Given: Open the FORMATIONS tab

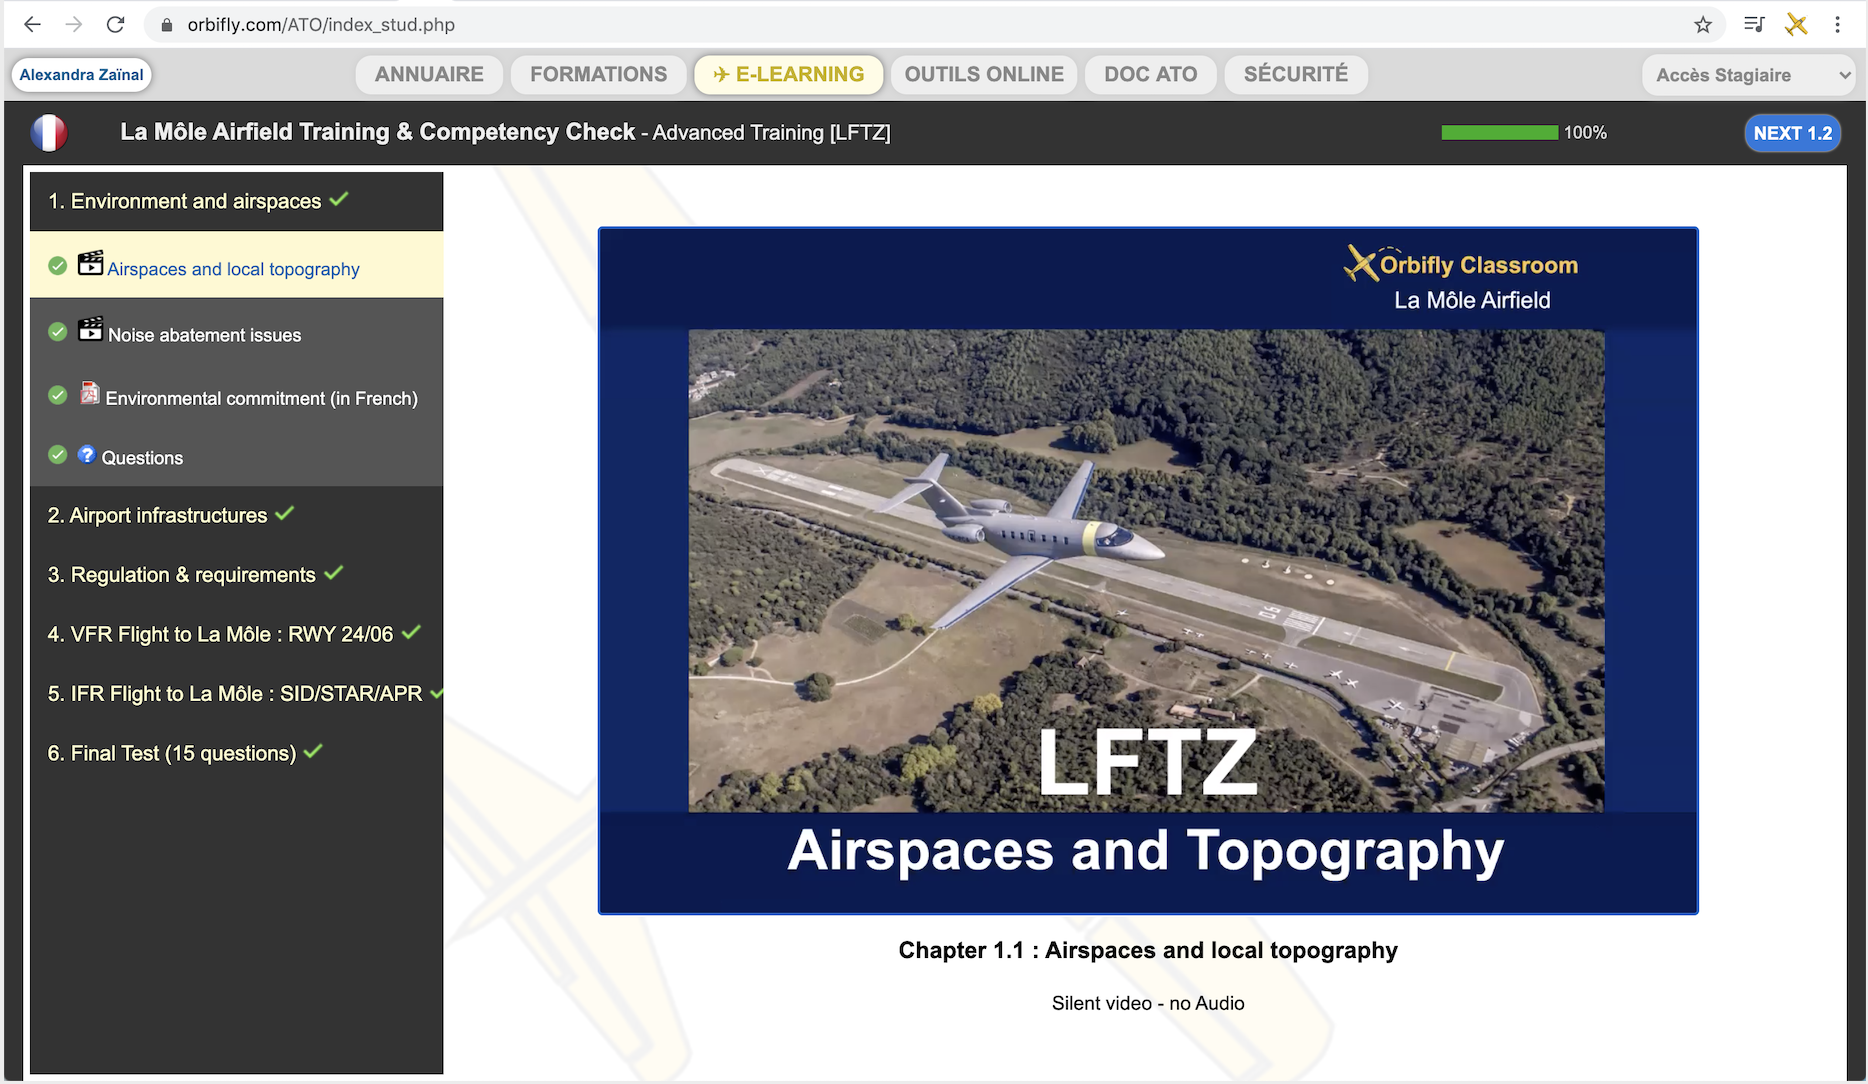Looking at the screenshot, I should (598, 75).
